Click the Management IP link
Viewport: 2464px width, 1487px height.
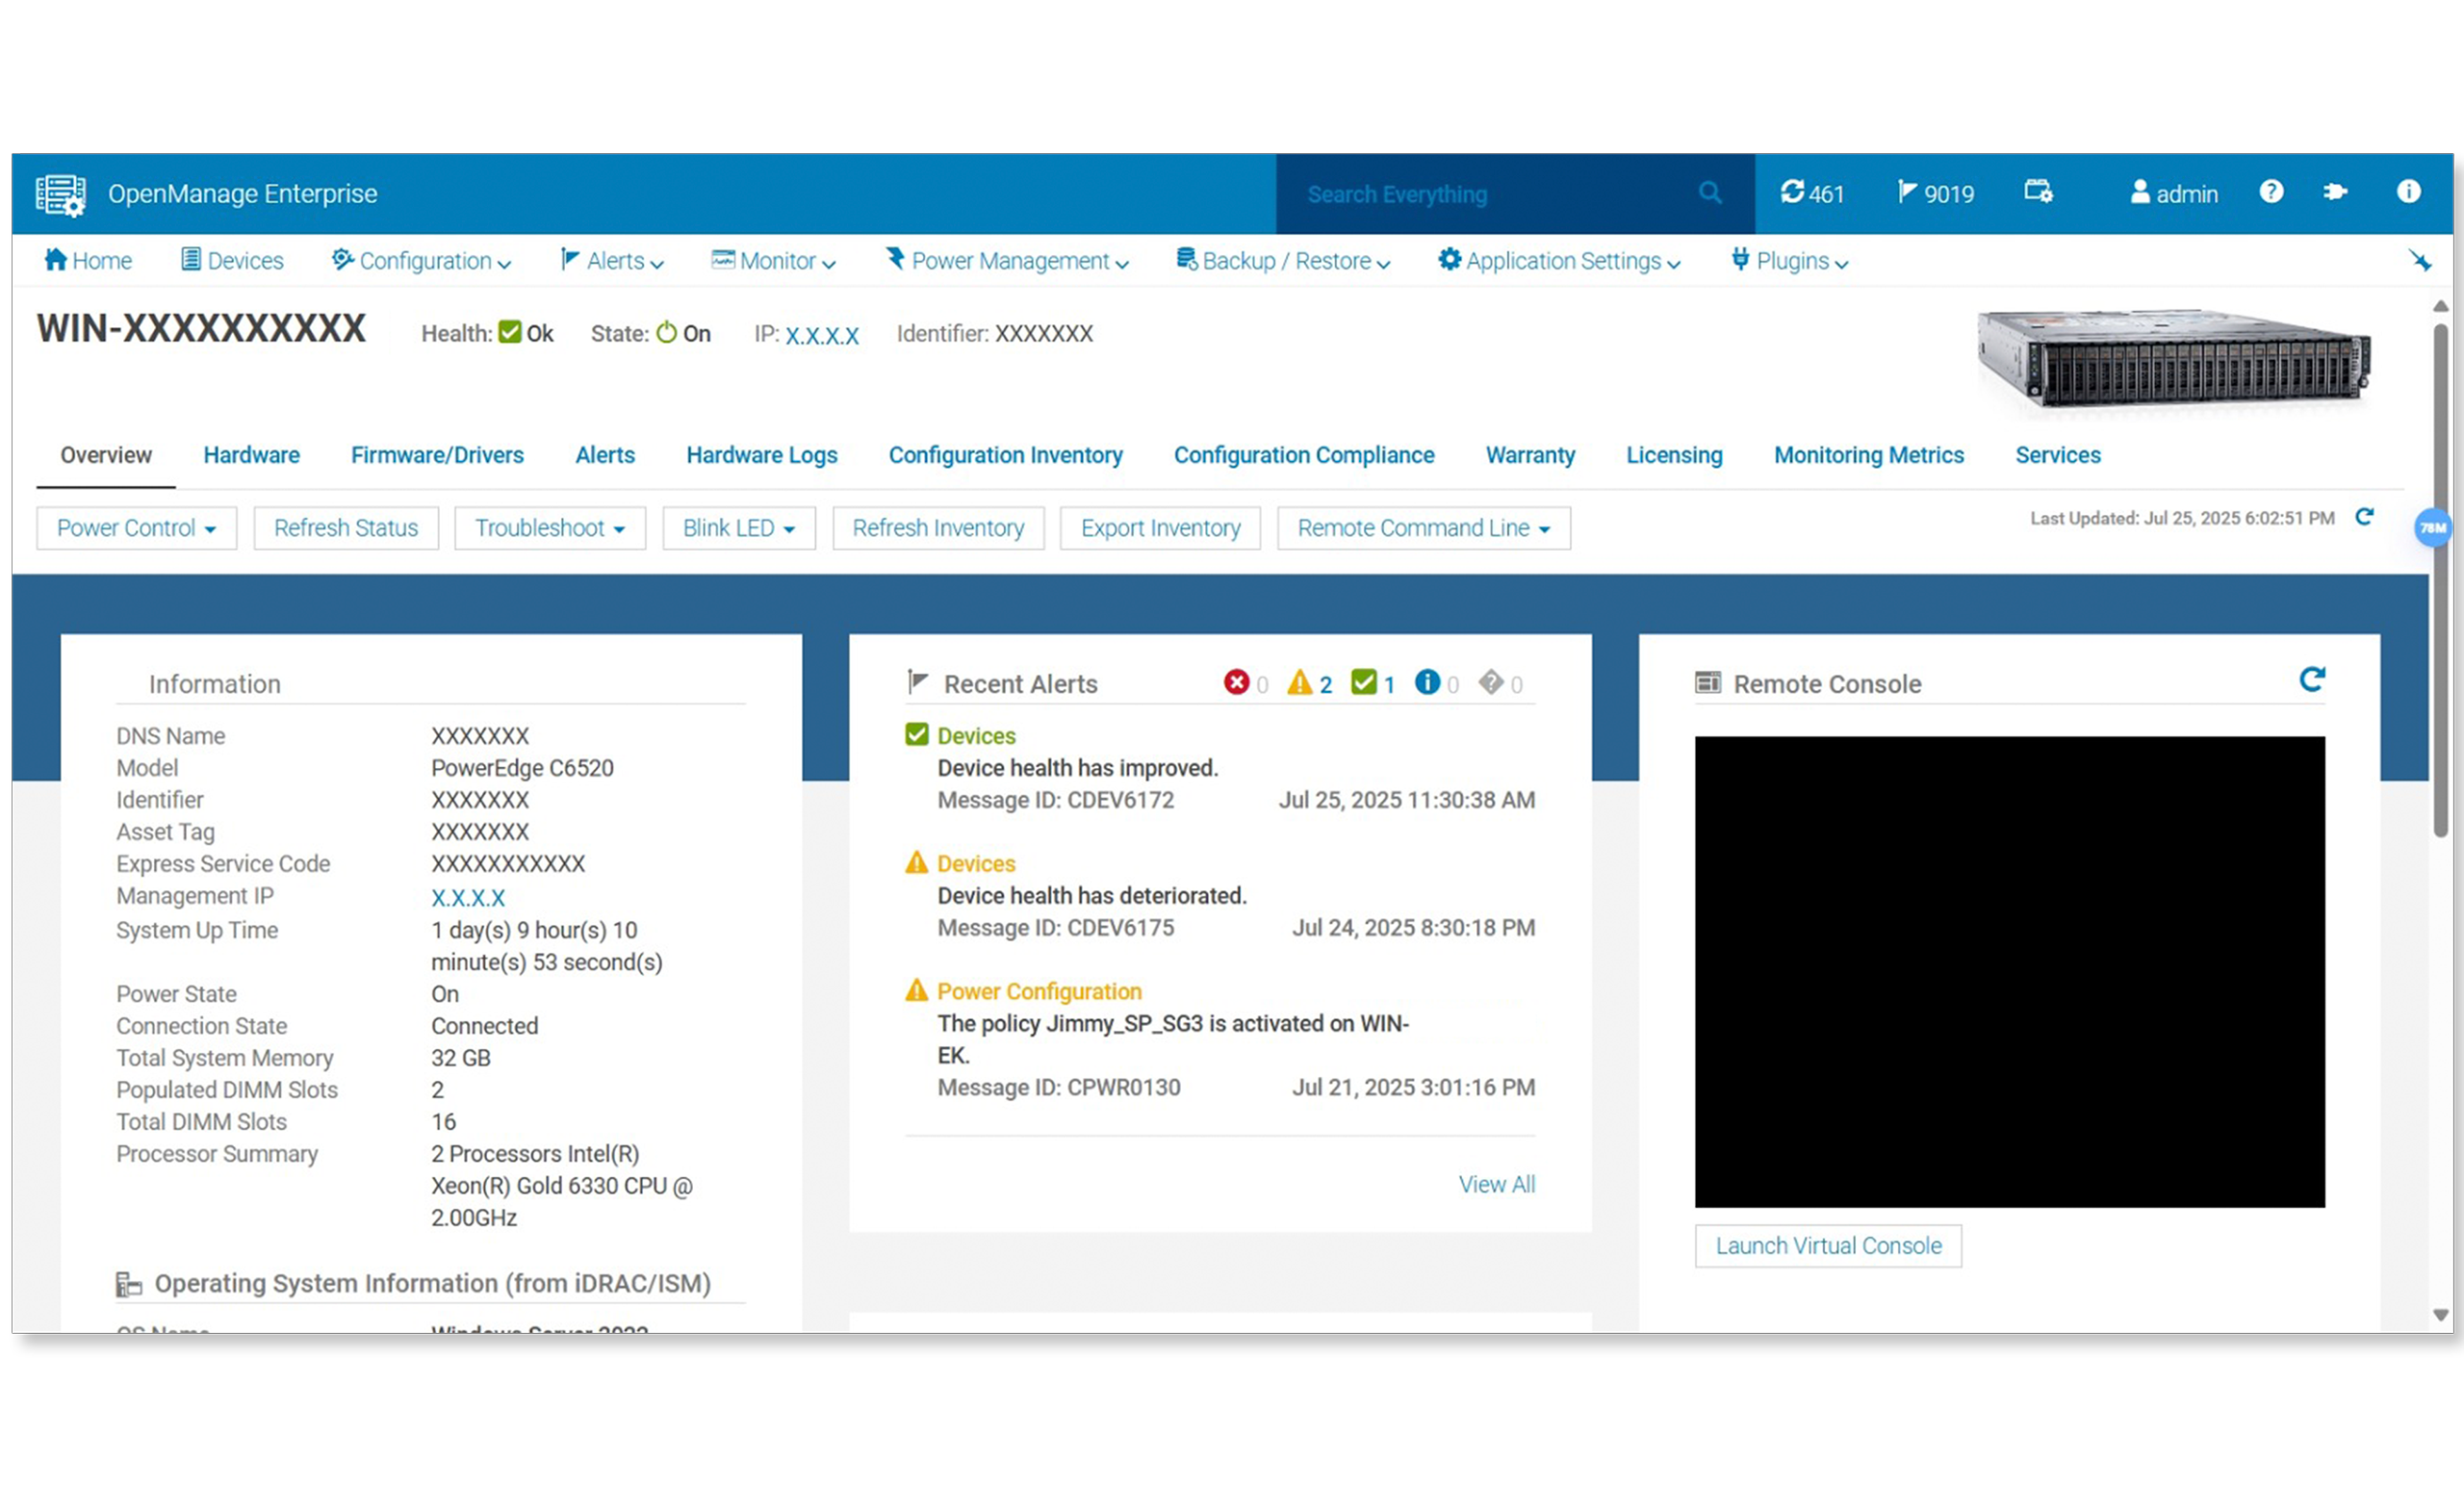point(468,898)
